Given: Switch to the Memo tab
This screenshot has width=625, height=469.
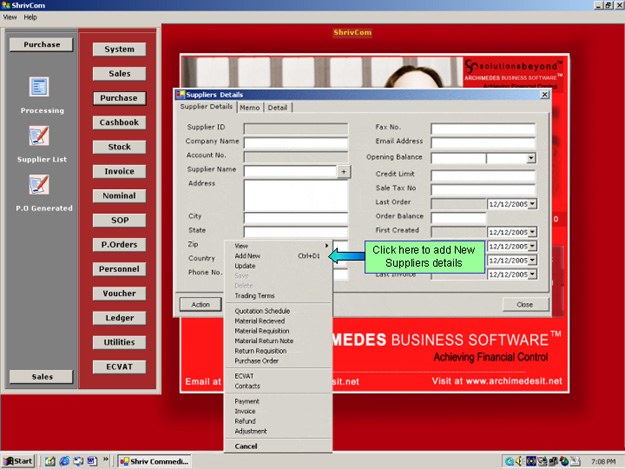Looking at the screenshot, I should pos(250,107).
